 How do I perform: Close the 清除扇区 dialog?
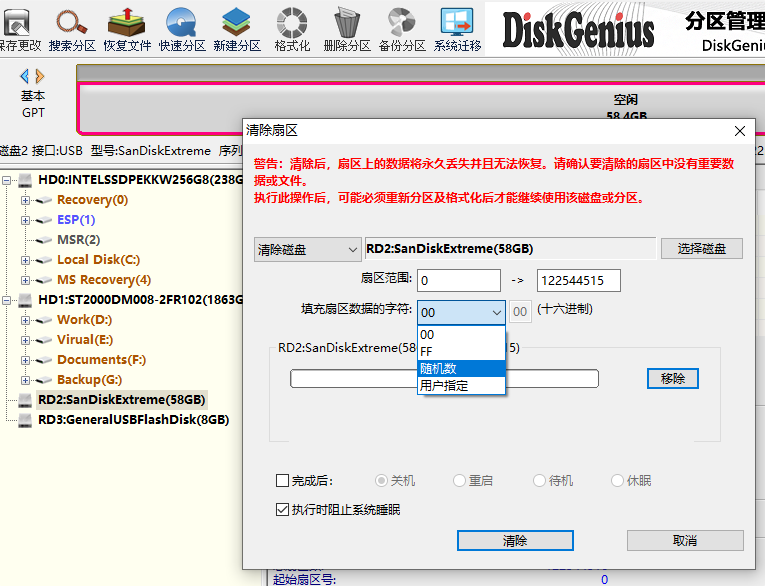point(740,131)
